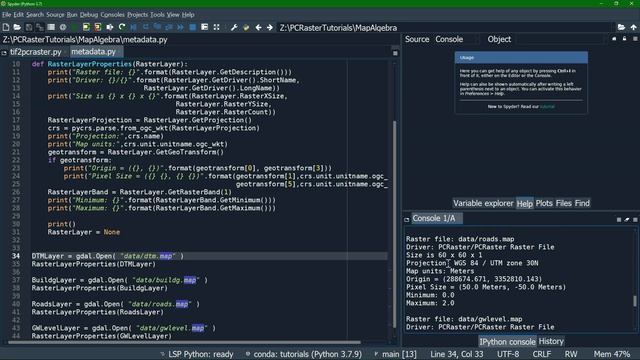This screenshot has width=640, height=360.
Task: Open the View menu
Action: pos(173,15)
